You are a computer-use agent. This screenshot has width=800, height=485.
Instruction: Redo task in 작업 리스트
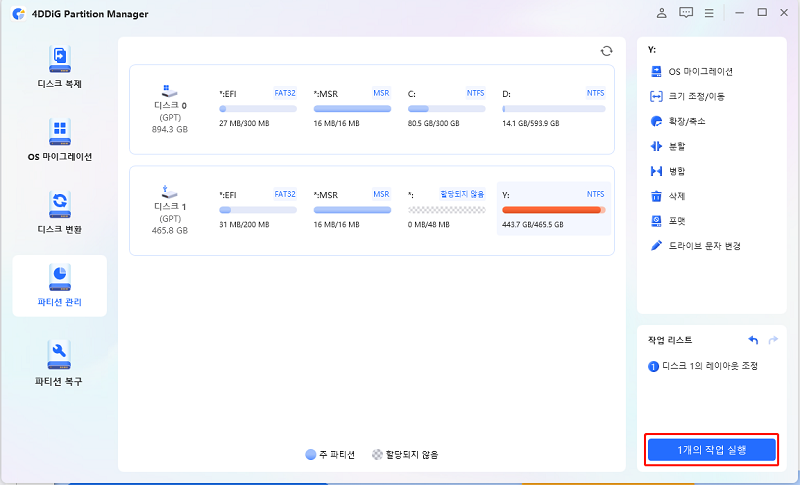773,340
